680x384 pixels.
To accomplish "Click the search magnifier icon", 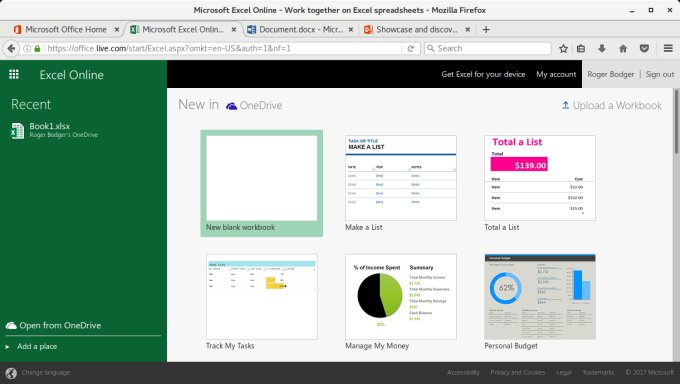I will 430,48.
